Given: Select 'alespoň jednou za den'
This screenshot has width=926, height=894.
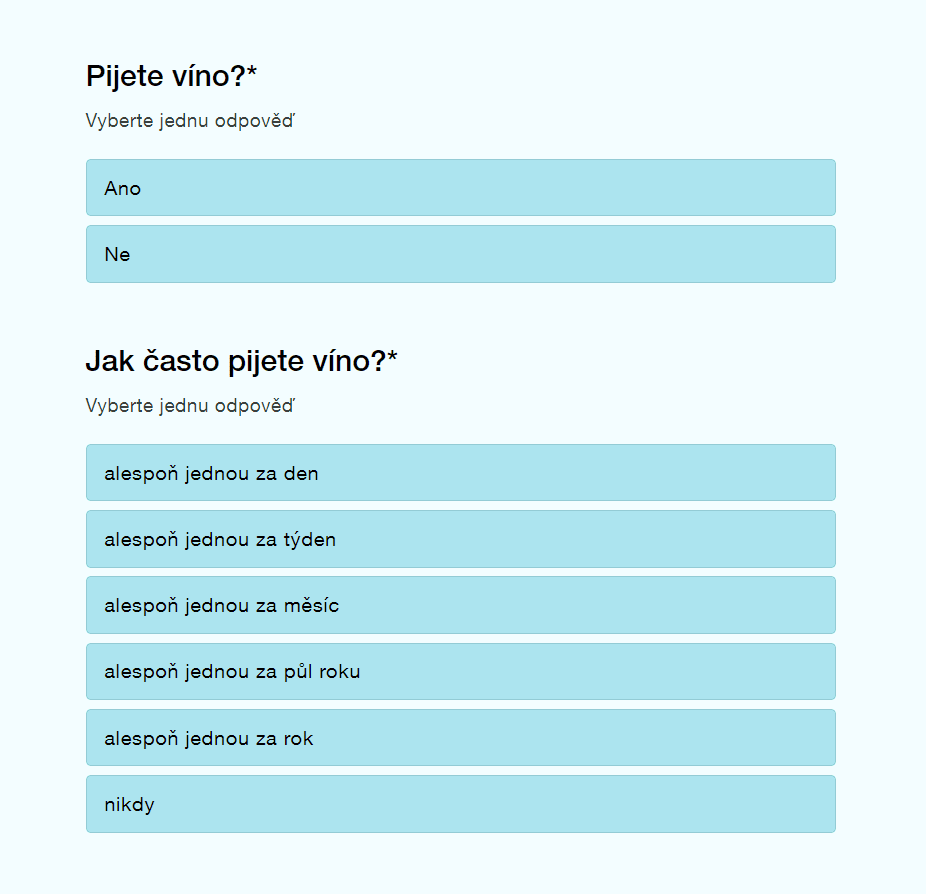Looking at the screenshot, I should click(460, 473).
